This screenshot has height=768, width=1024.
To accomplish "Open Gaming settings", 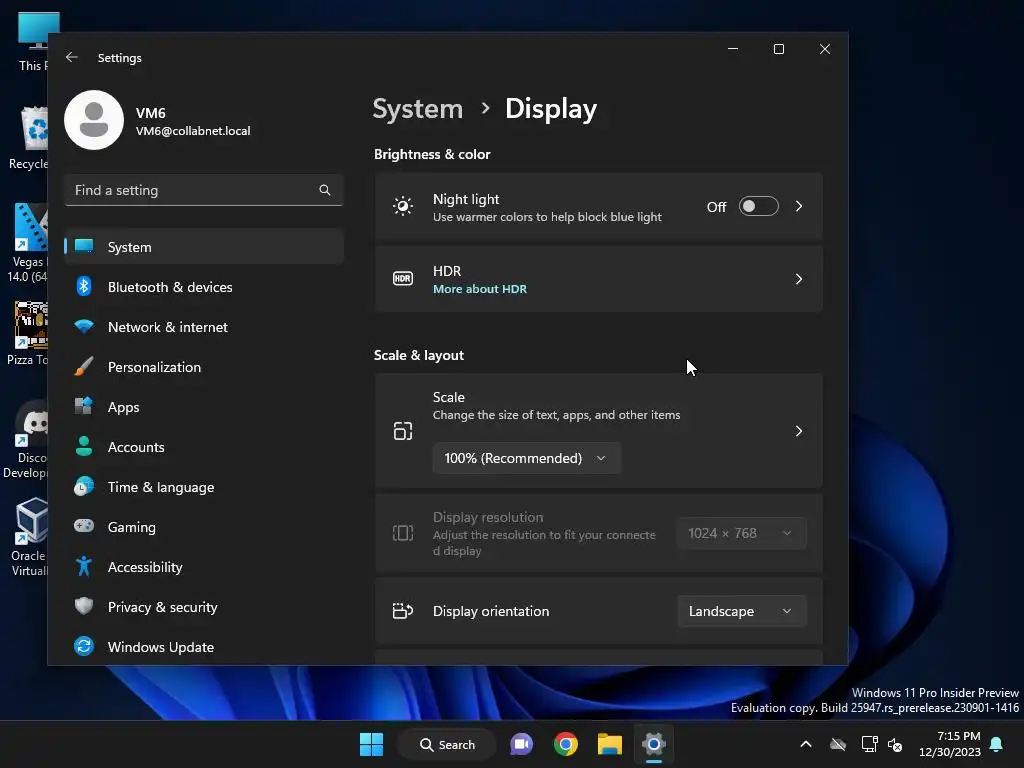I will 204,527.
